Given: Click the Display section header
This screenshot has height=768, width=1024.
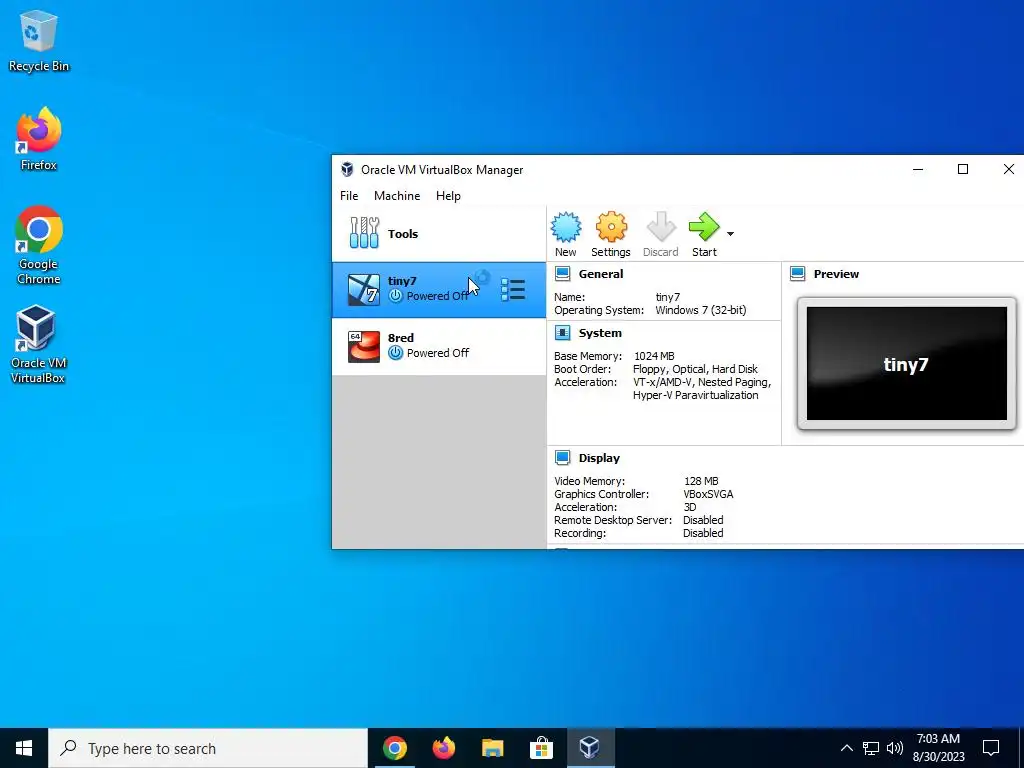Looking at the screenshot, I should 599,458.
